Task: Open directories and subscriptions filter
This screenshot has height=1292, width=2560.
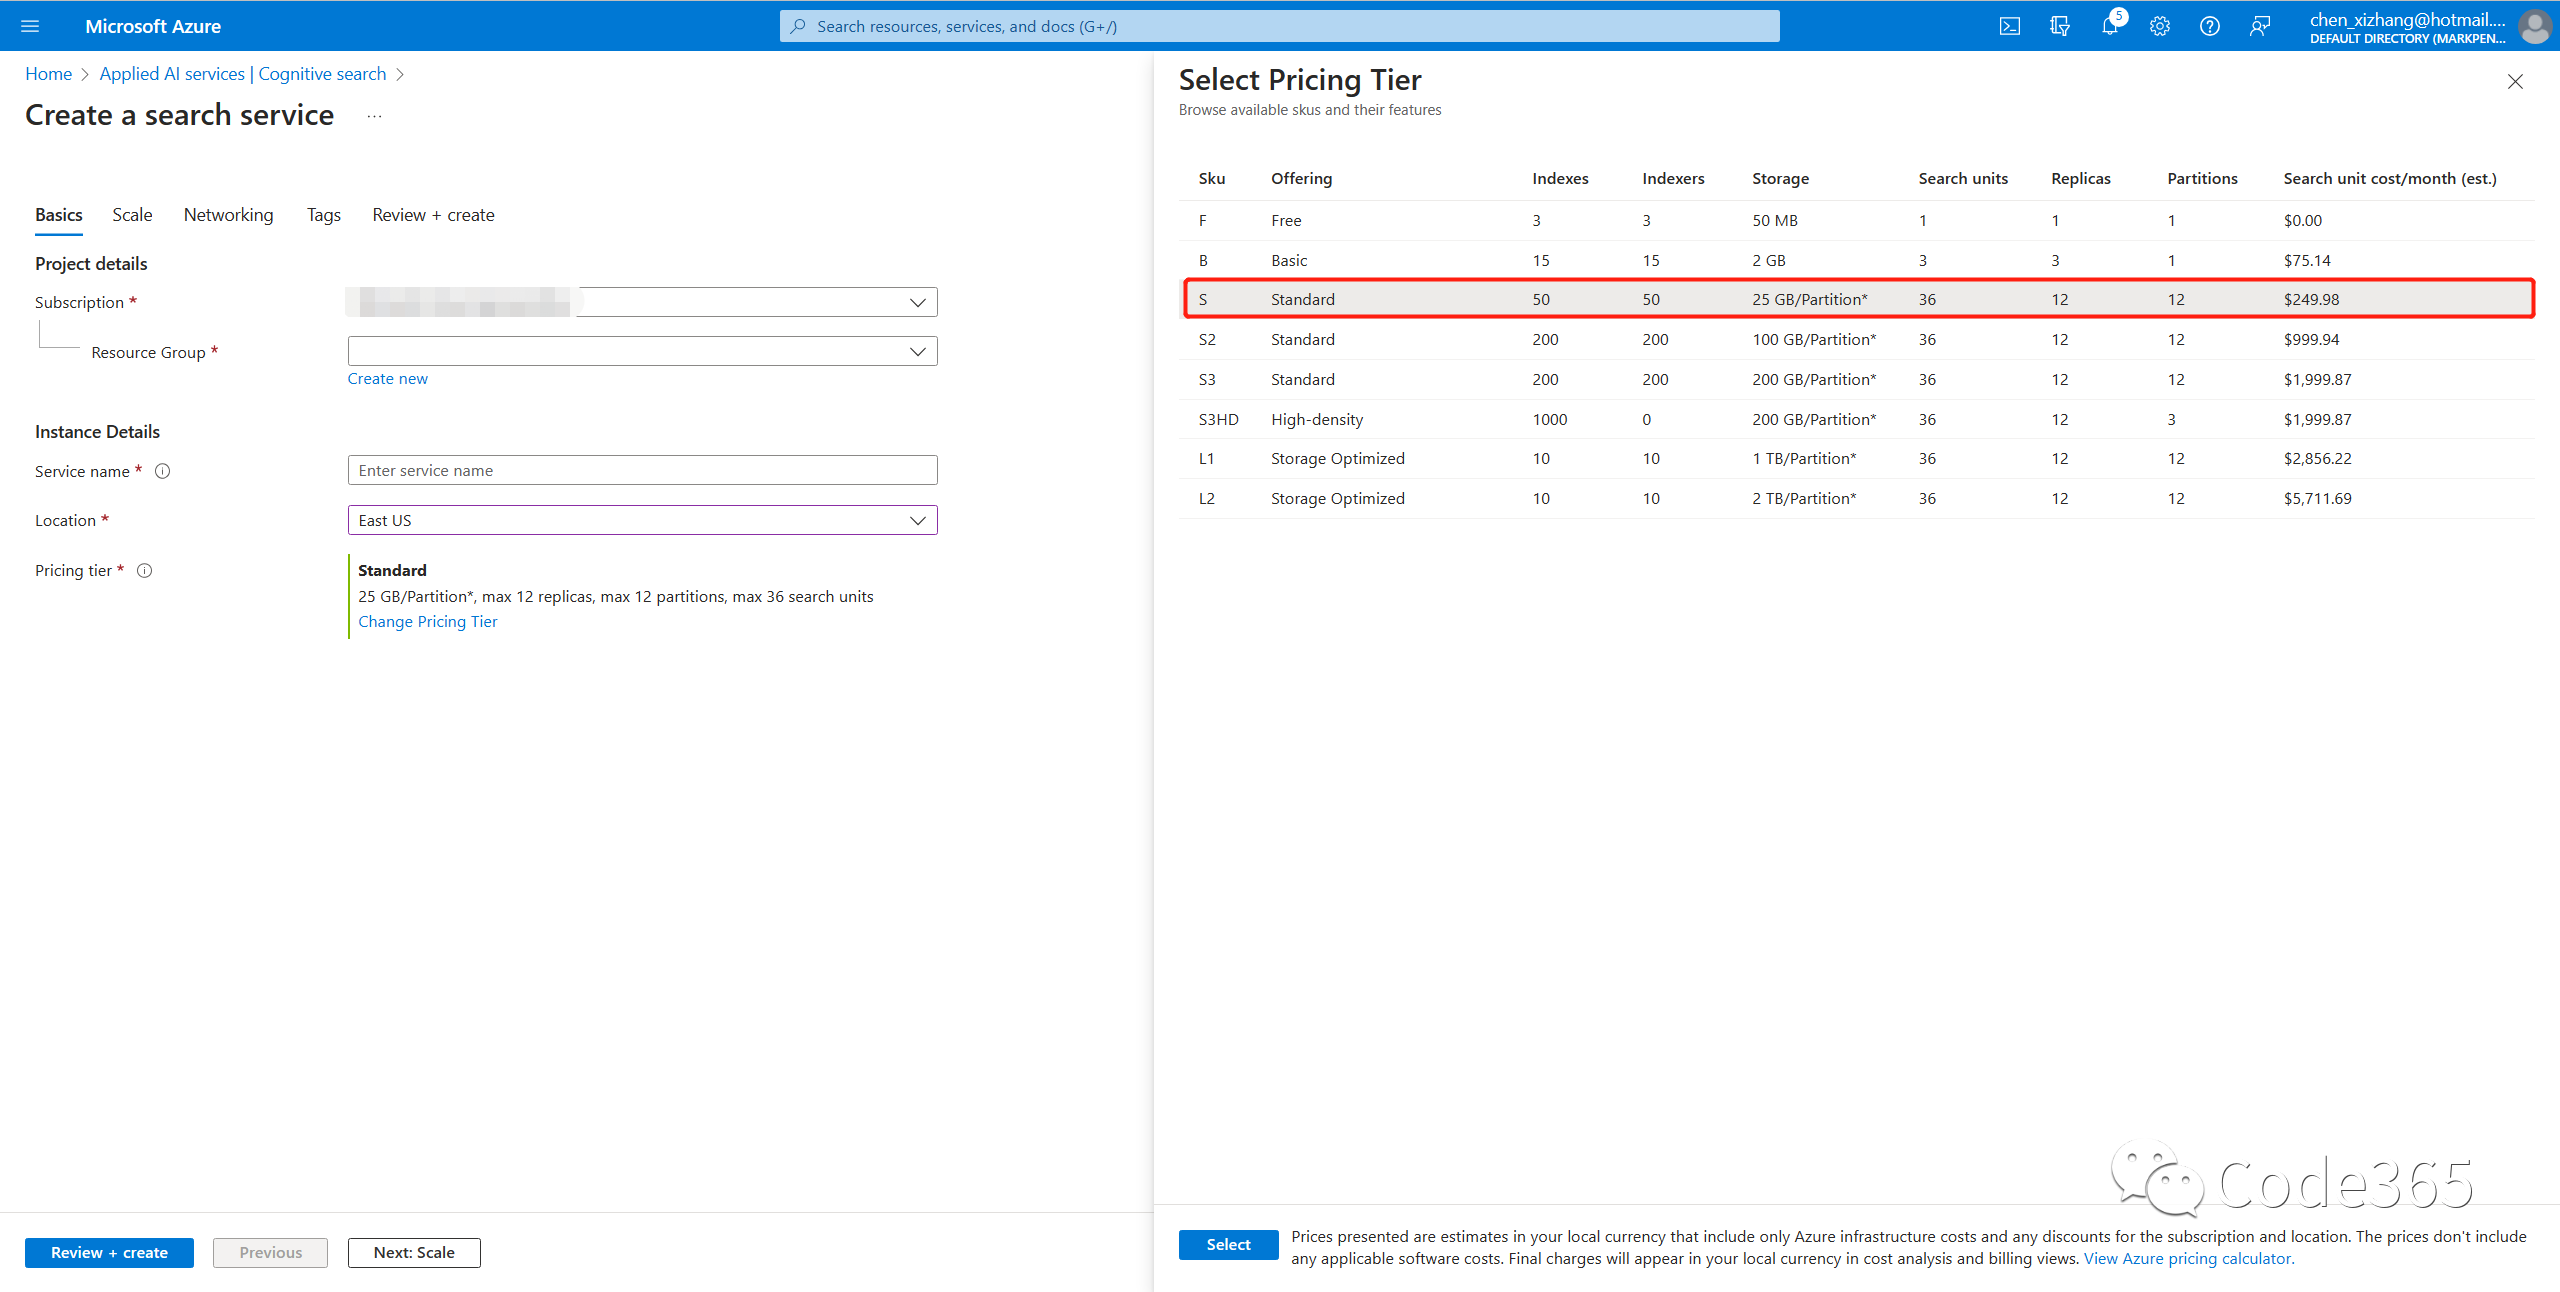Action: tap(2060, 26)
